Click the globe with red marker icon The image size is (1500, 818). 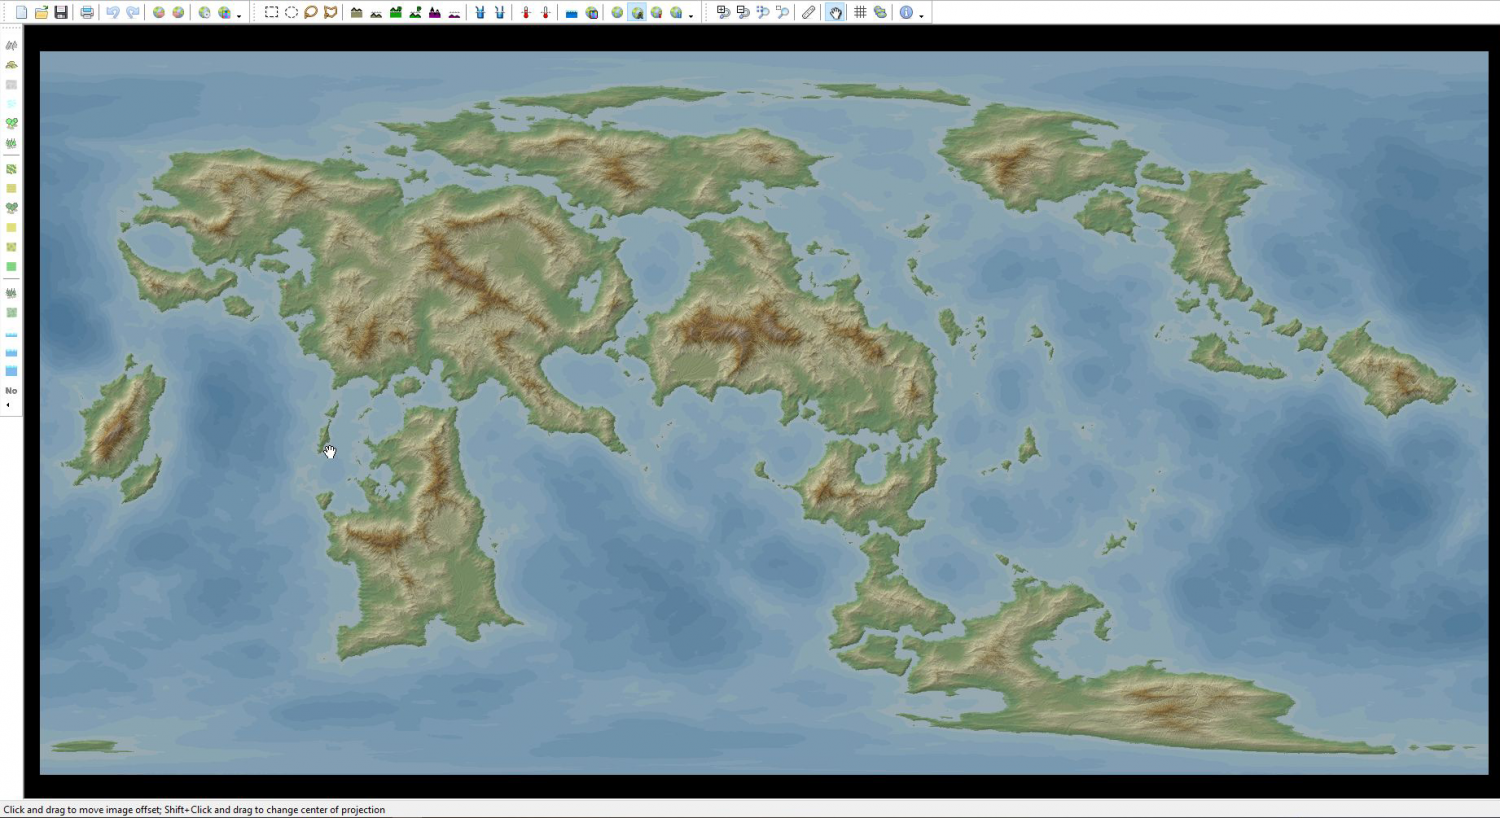tap(657, 12)
